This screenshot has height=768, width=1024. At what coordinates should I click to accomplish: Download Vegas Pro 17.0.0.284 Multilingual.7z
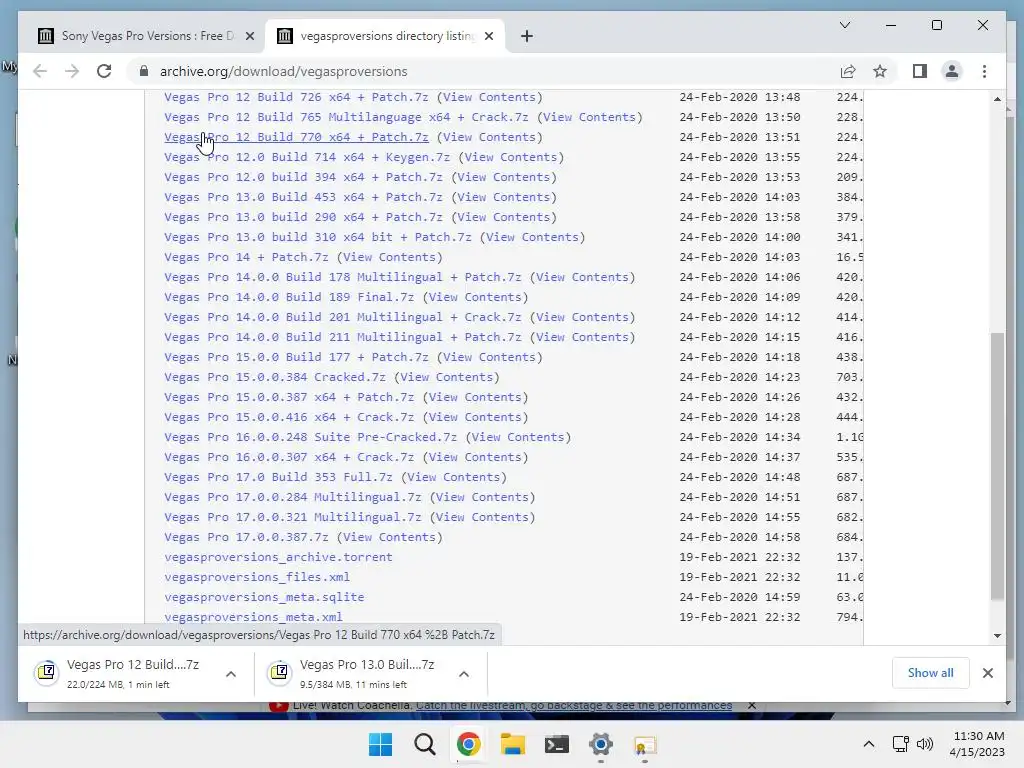pos(293,497)
